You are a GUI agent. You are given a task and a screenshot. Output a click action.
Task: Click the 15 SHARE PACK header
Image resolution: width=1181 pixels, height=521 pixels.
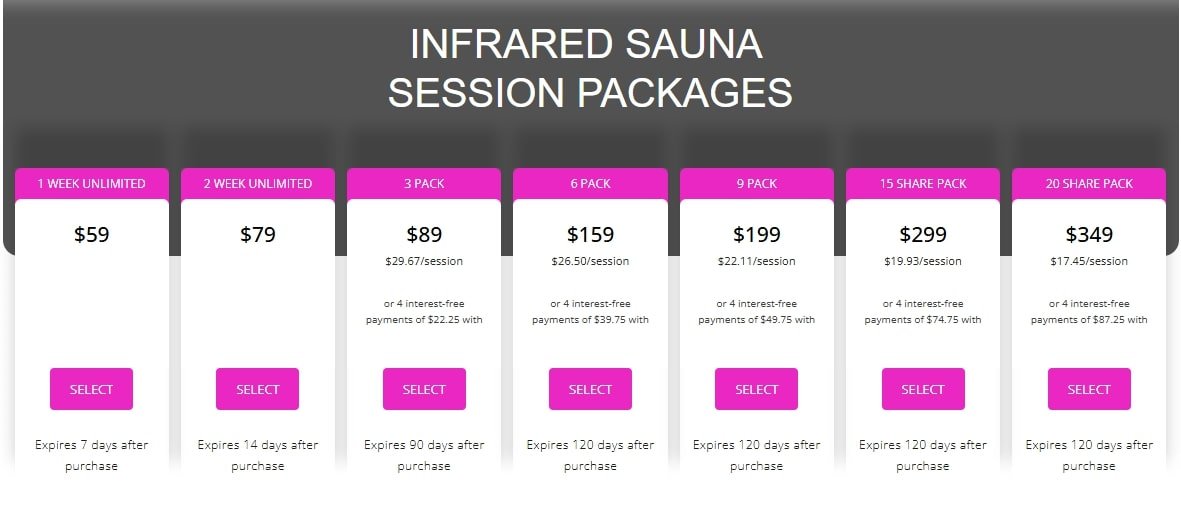tap(922, 184)
